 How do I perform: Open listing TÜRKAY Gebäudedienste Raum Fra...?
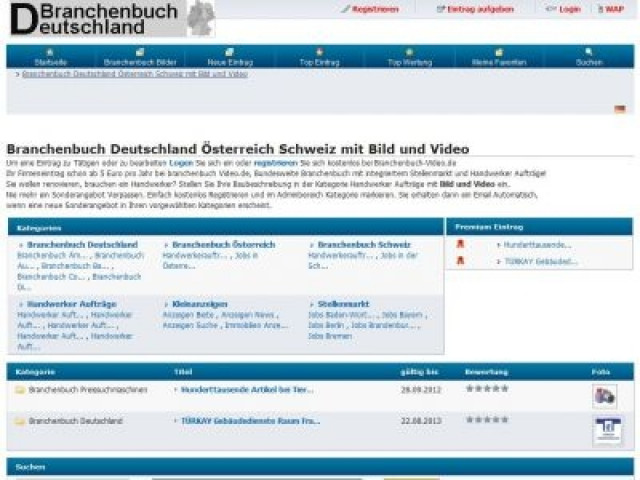[251, 421]
